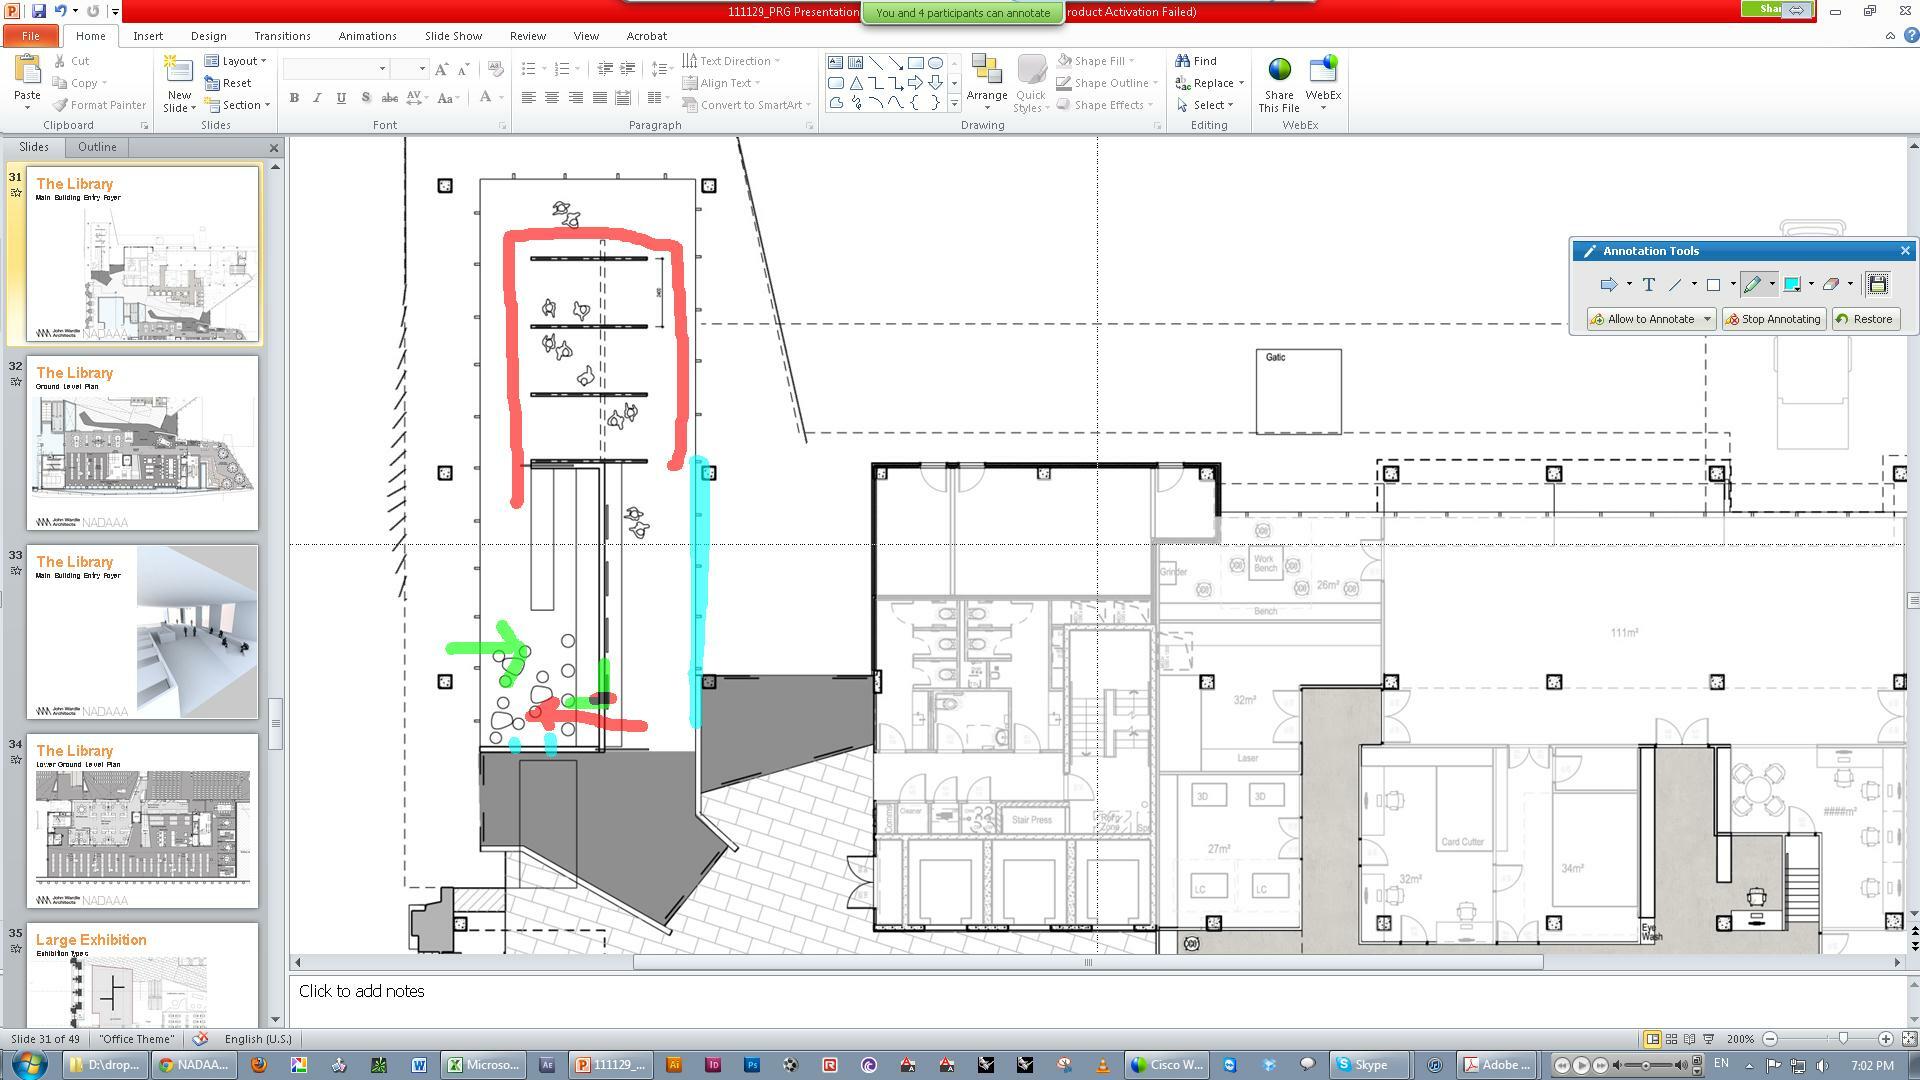Viewport: 1920px width, 1080px height.
Task: Open the Animations ribbon tab
Action: [x=367, y=36]
